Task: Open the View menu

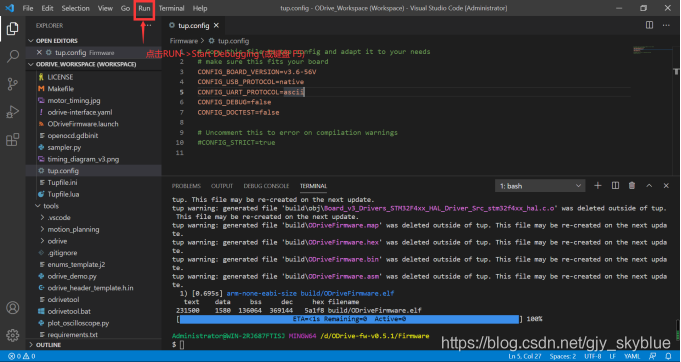Action: pyautogui.click(x=105, y=8)
